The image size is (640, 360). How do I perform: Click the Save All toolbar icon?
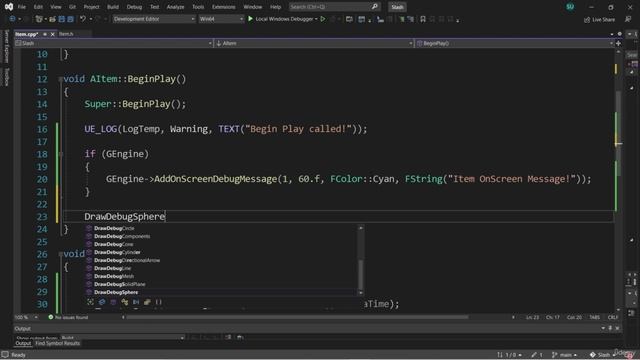point(71,19)
